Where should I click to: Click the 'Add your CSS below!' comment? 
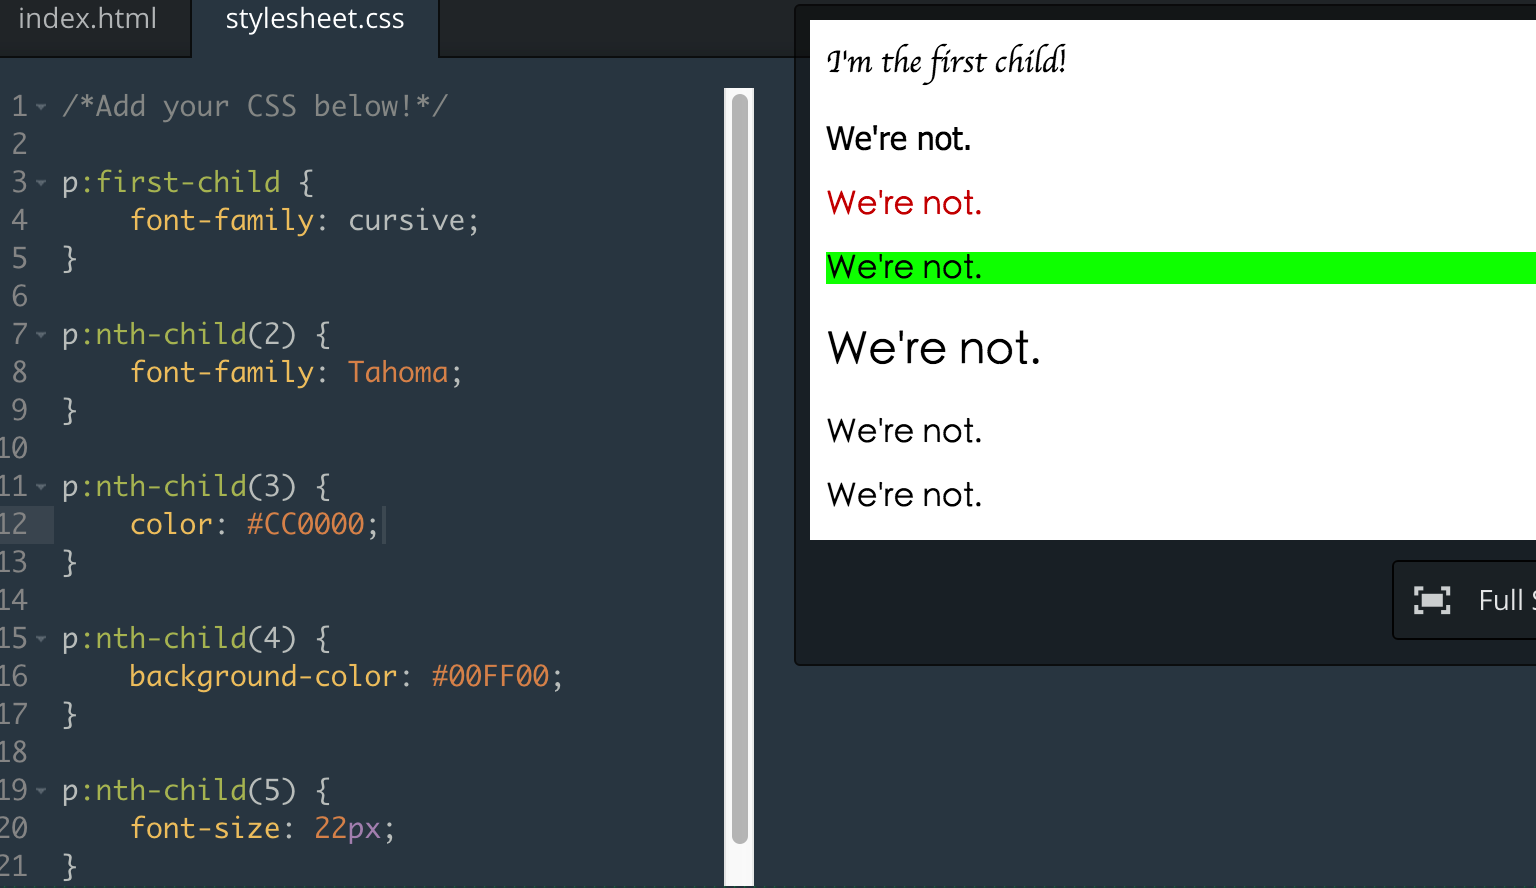[x=255, y=106]
